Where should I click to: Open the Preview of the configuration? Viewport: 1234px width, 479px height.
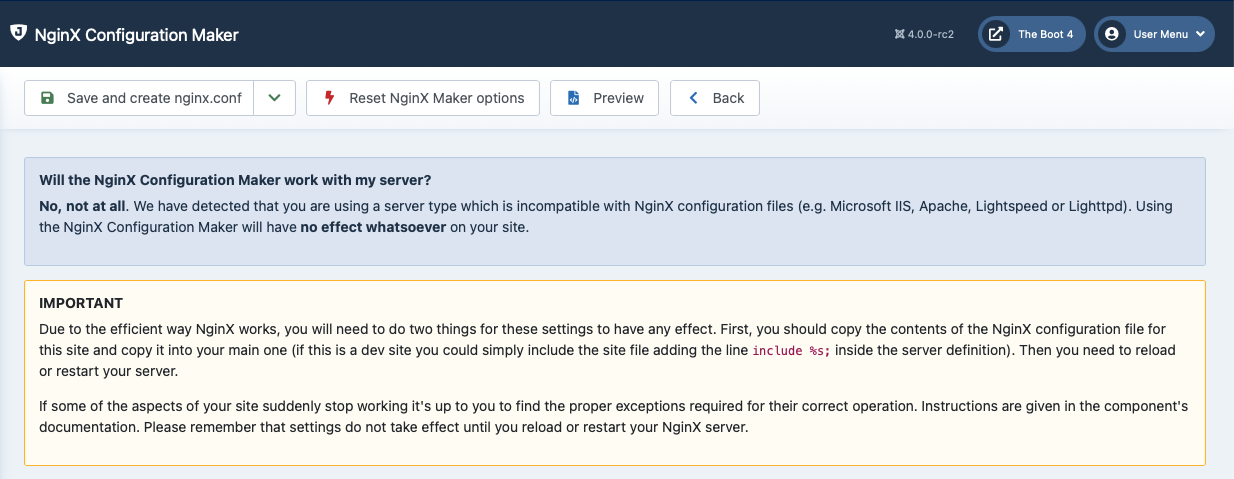pyautogui.click(x=604, y=98)
